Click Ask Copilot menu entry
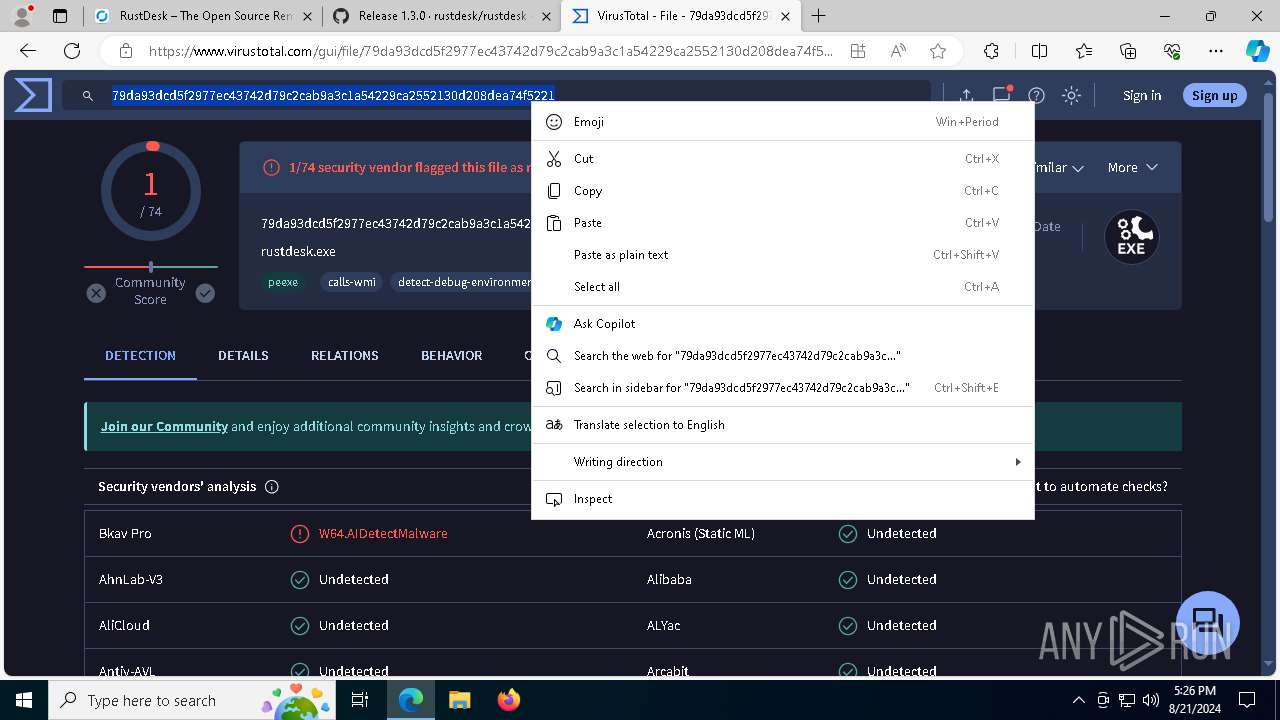Screen dimensions: 1280x720 click(x=782, y=324)
